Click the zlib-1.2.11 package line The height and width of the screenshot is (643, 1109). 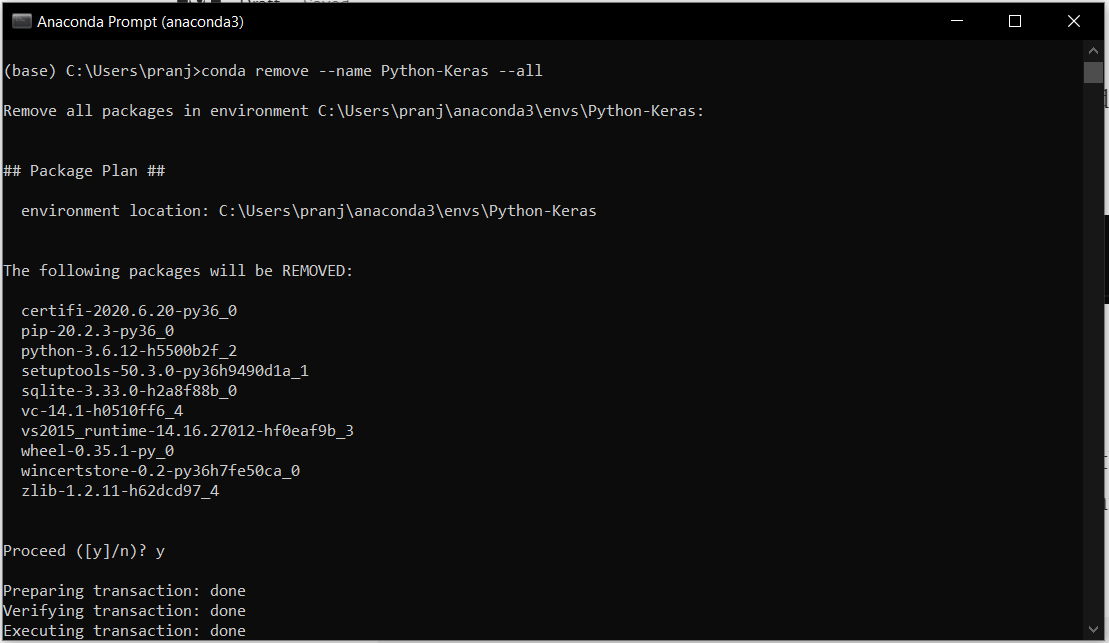pos(120,491)
